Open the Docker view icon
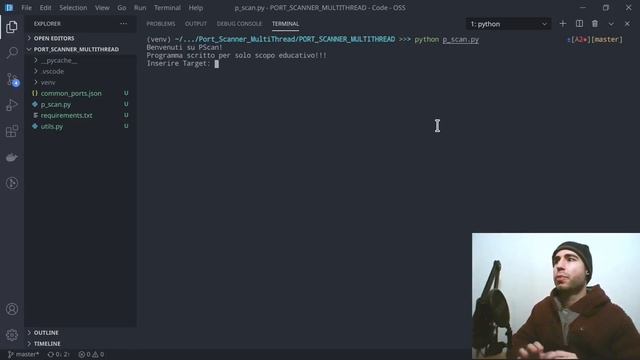The height and width of the screenshot is (360, 640). 12,157
